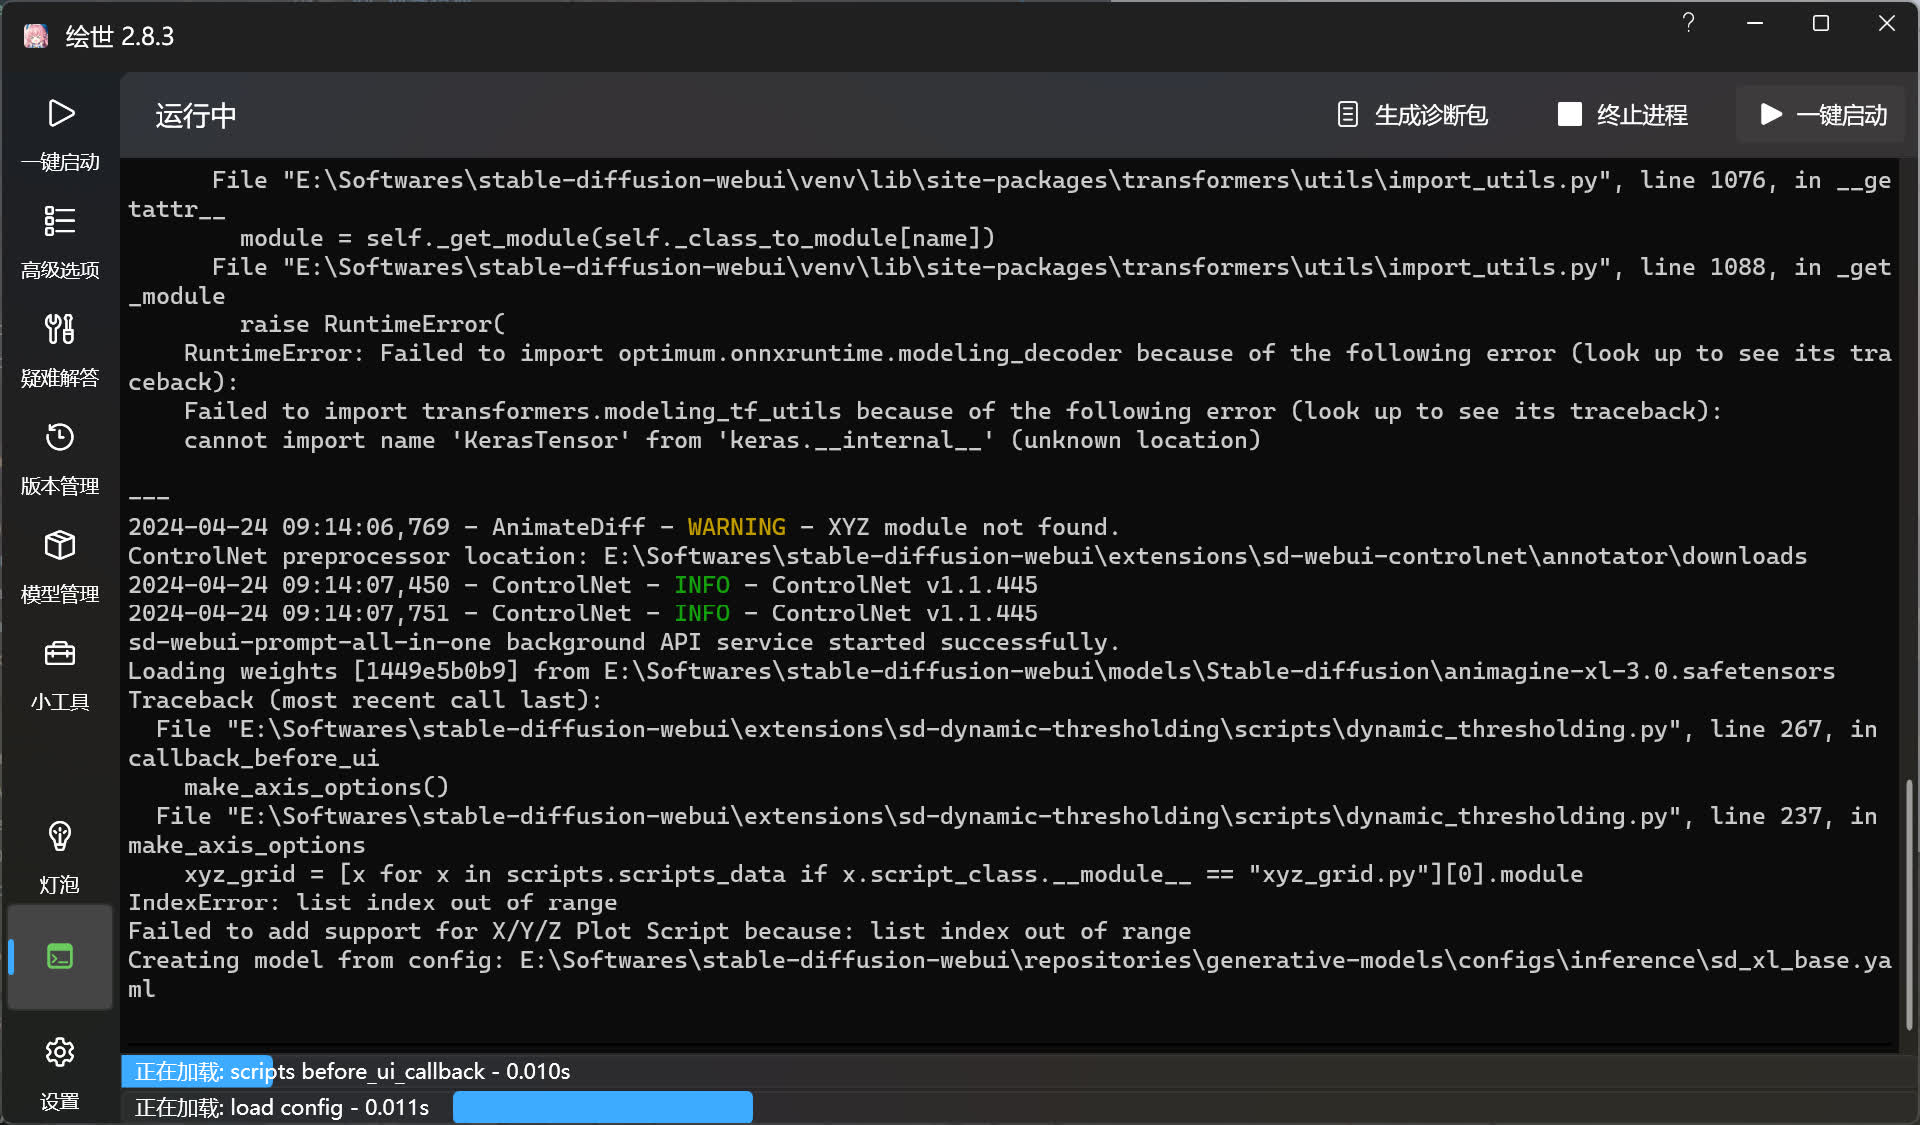The height and width of the screenshot is (1125, 1920).
Task: Click the yellow WARNING text in log
Action: point(736,527)
